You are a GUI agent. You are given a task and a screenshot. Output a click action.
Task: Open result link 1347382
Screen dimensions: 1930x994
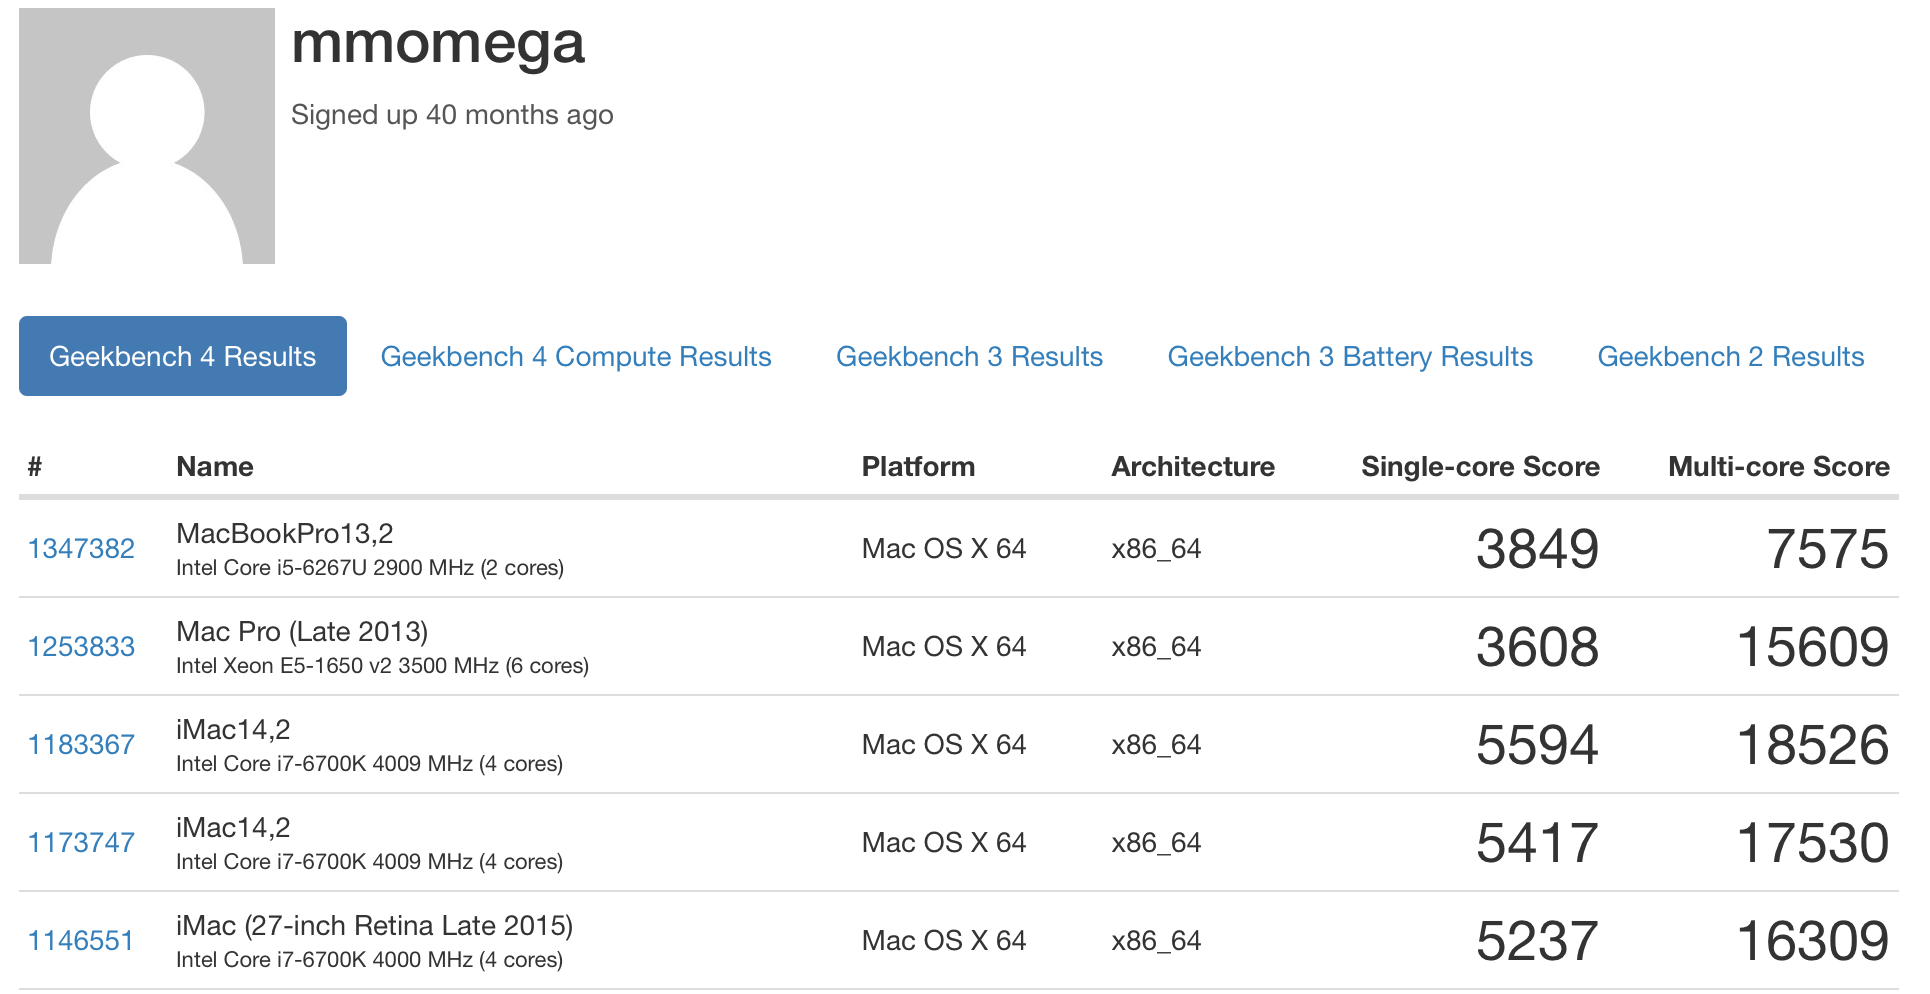click(x=81, y=549)
